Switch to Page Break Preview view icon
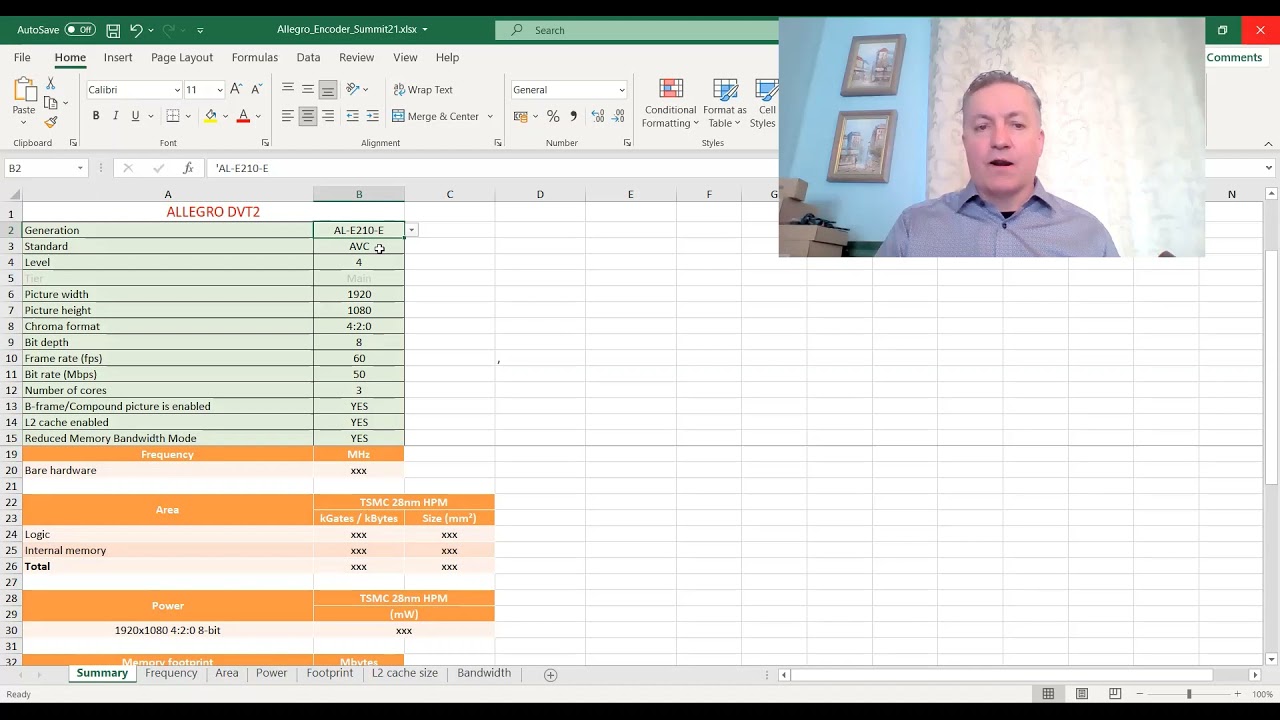 click(1115, 694)
